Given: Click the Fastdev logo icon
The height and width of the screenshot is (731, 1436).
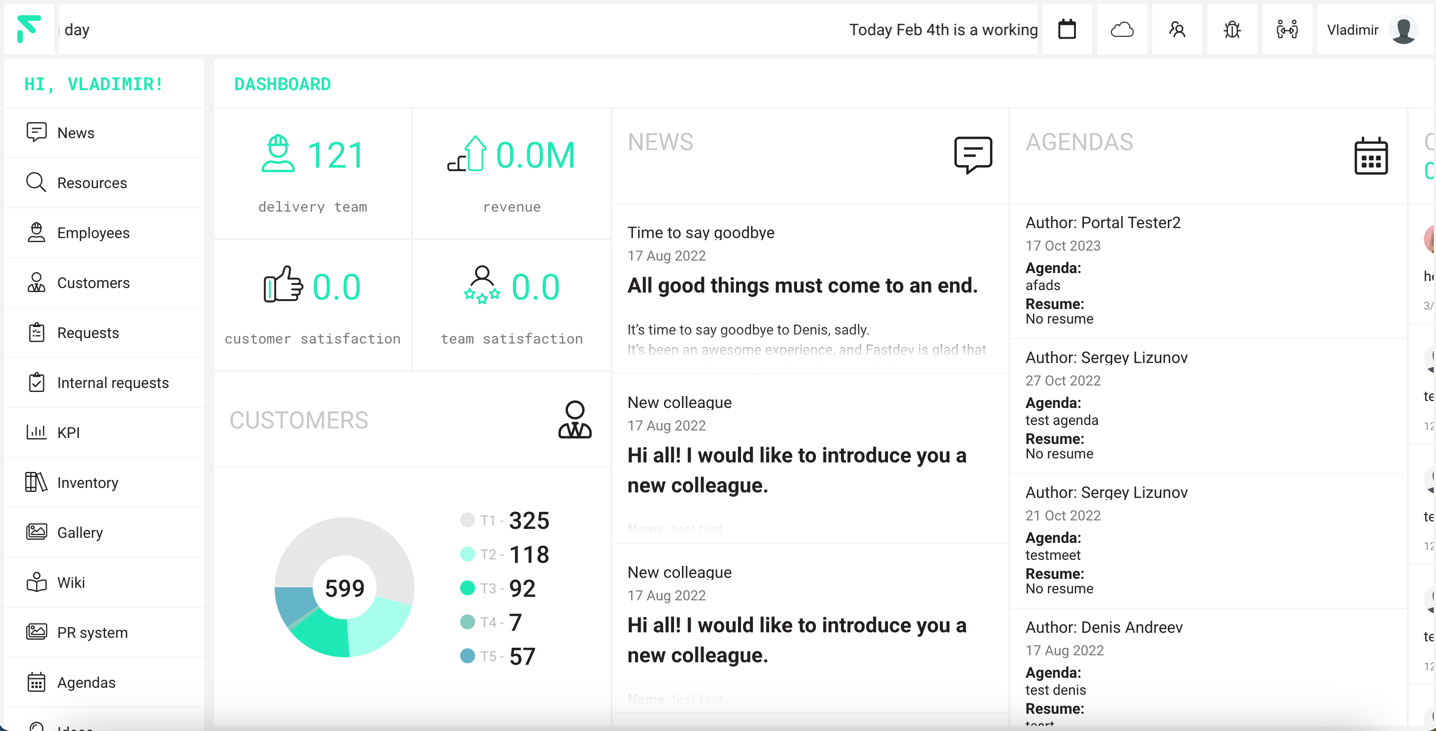Looking at the screenshot, I should (x=29, y=29).
